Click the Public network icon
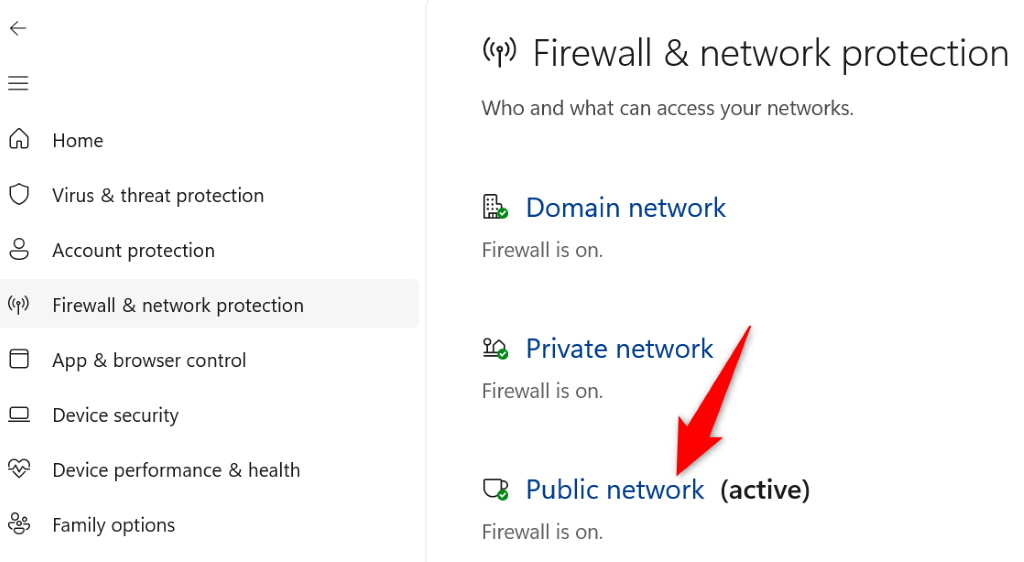 495,490
